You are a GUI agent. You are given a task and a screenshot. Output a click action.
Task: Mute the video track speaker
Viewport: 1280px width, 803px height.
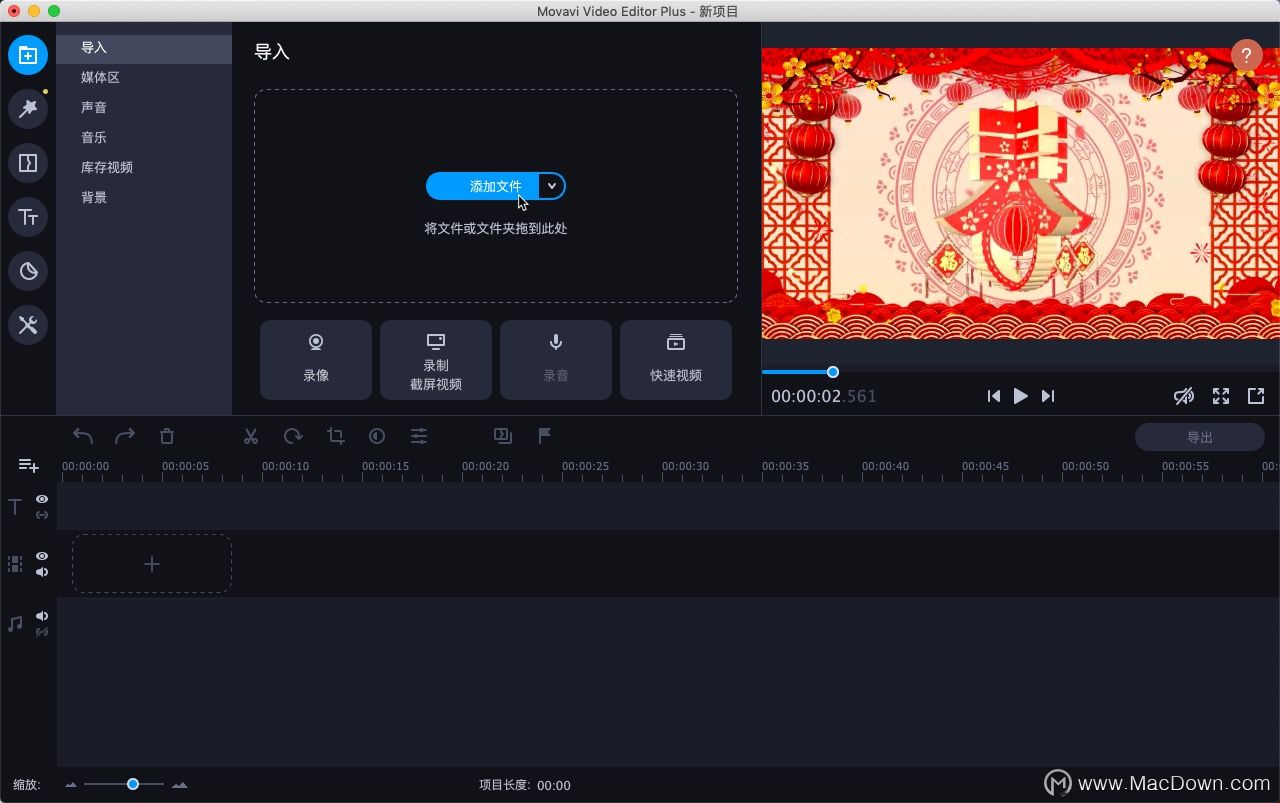[x=42, y=572]
